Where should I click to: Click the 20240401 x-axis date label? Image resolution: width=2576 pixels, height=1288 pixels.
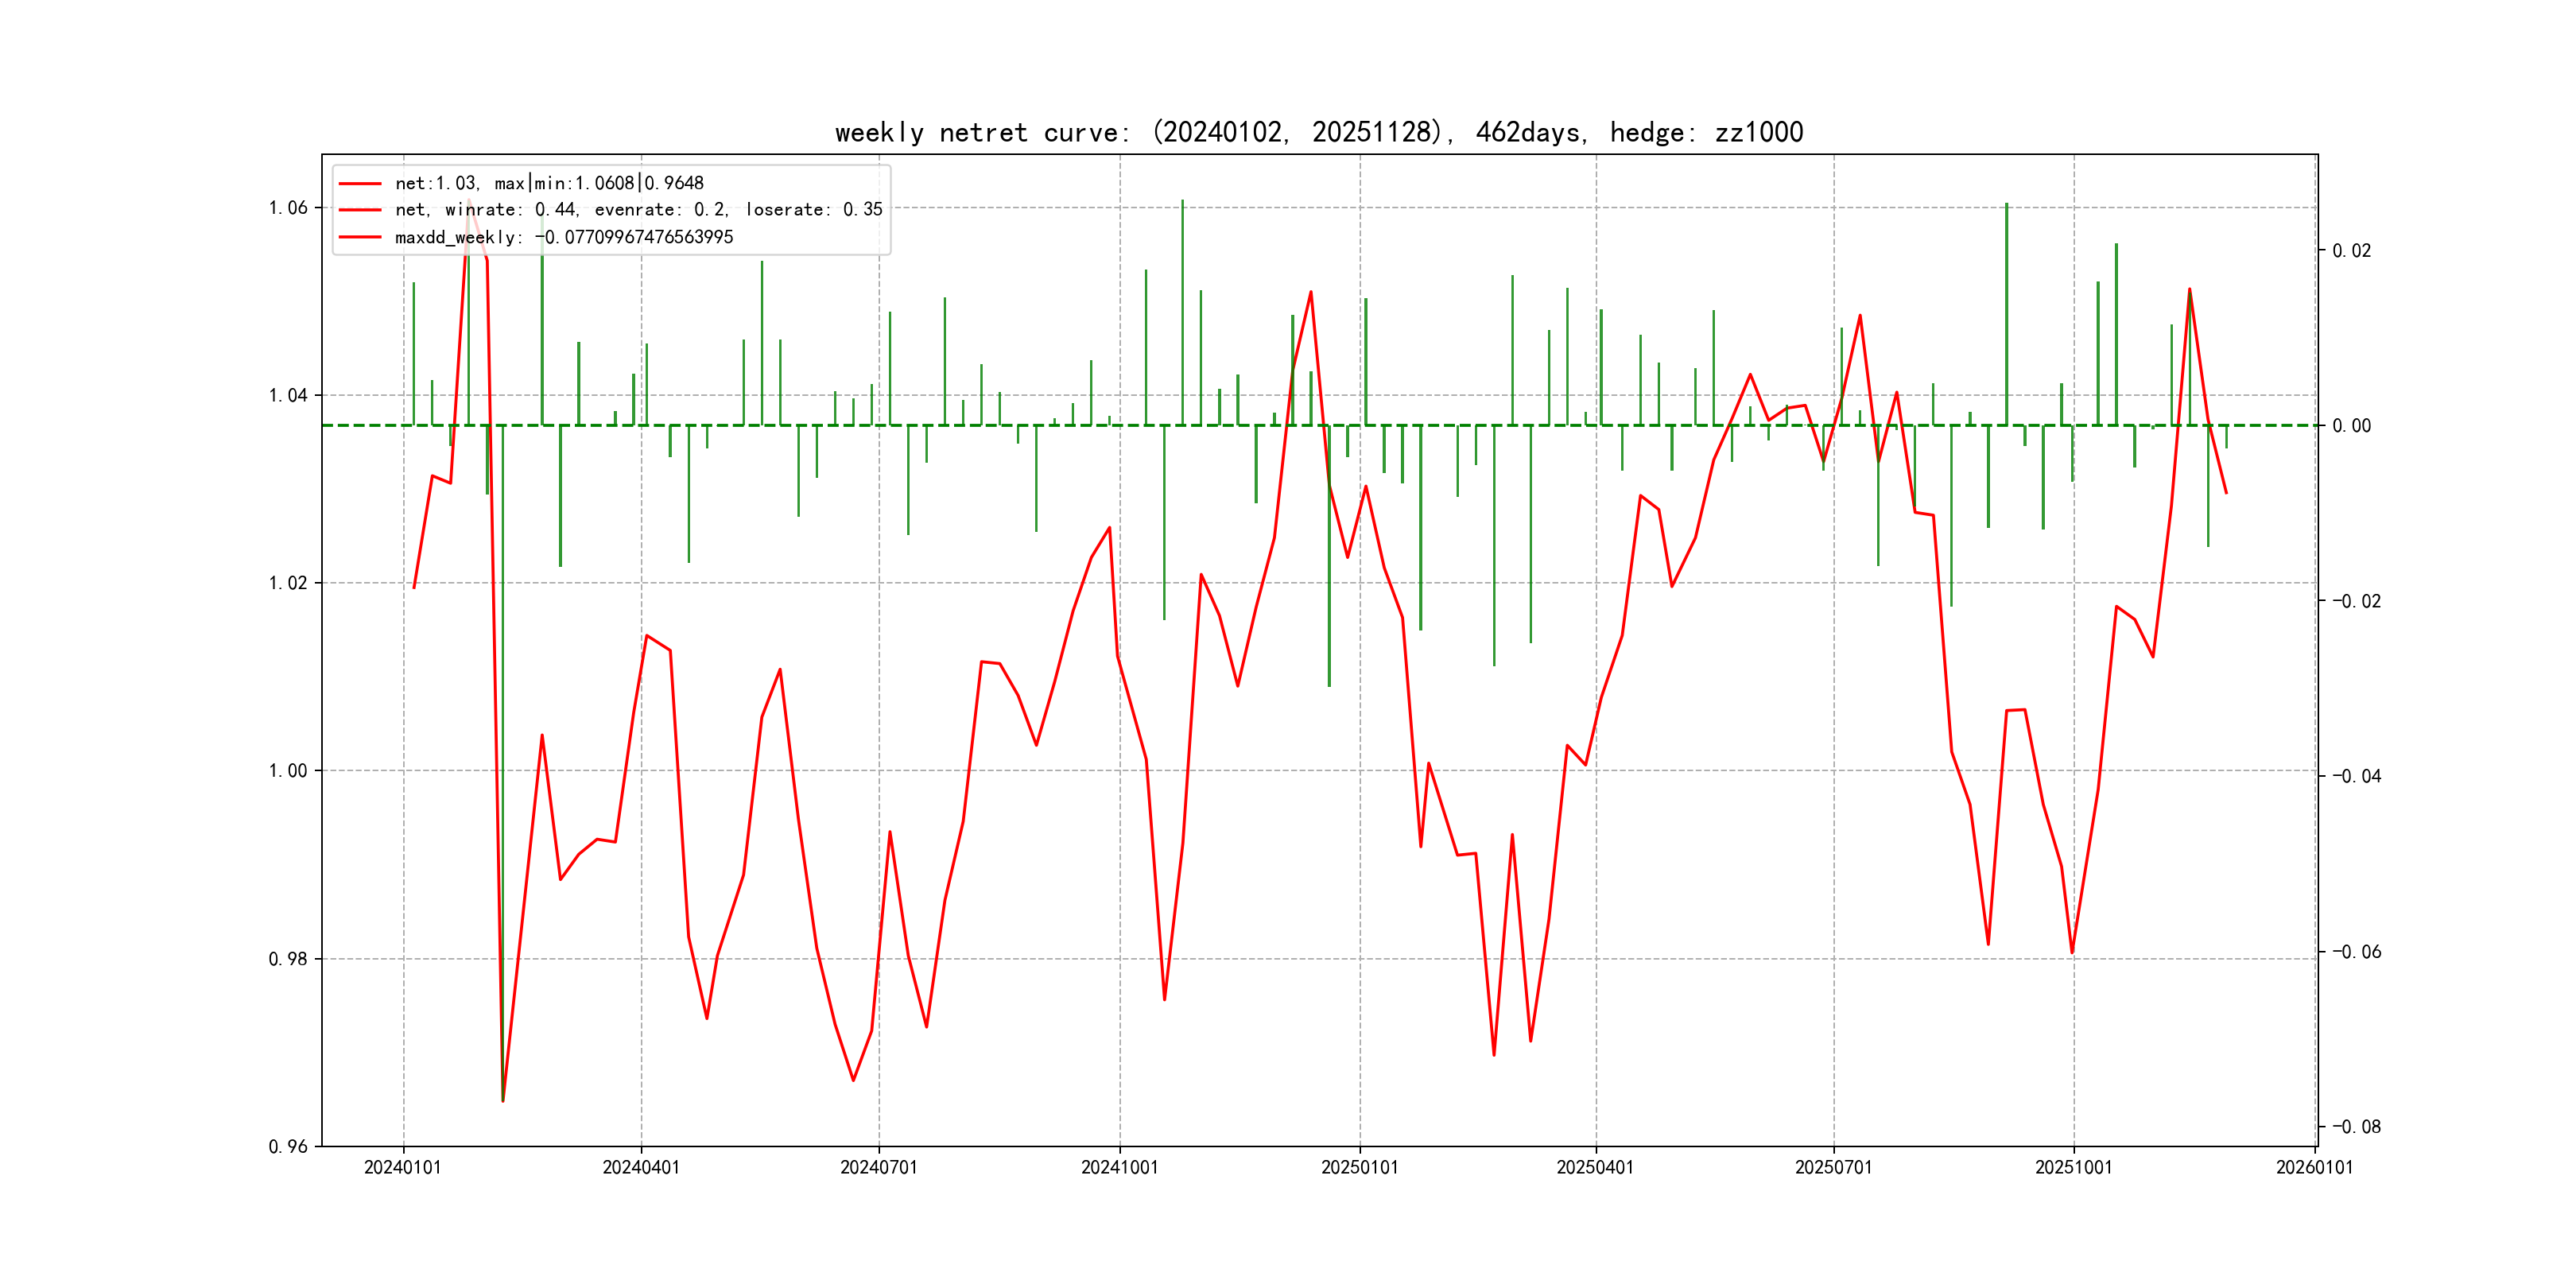[x=641, y=1168]
